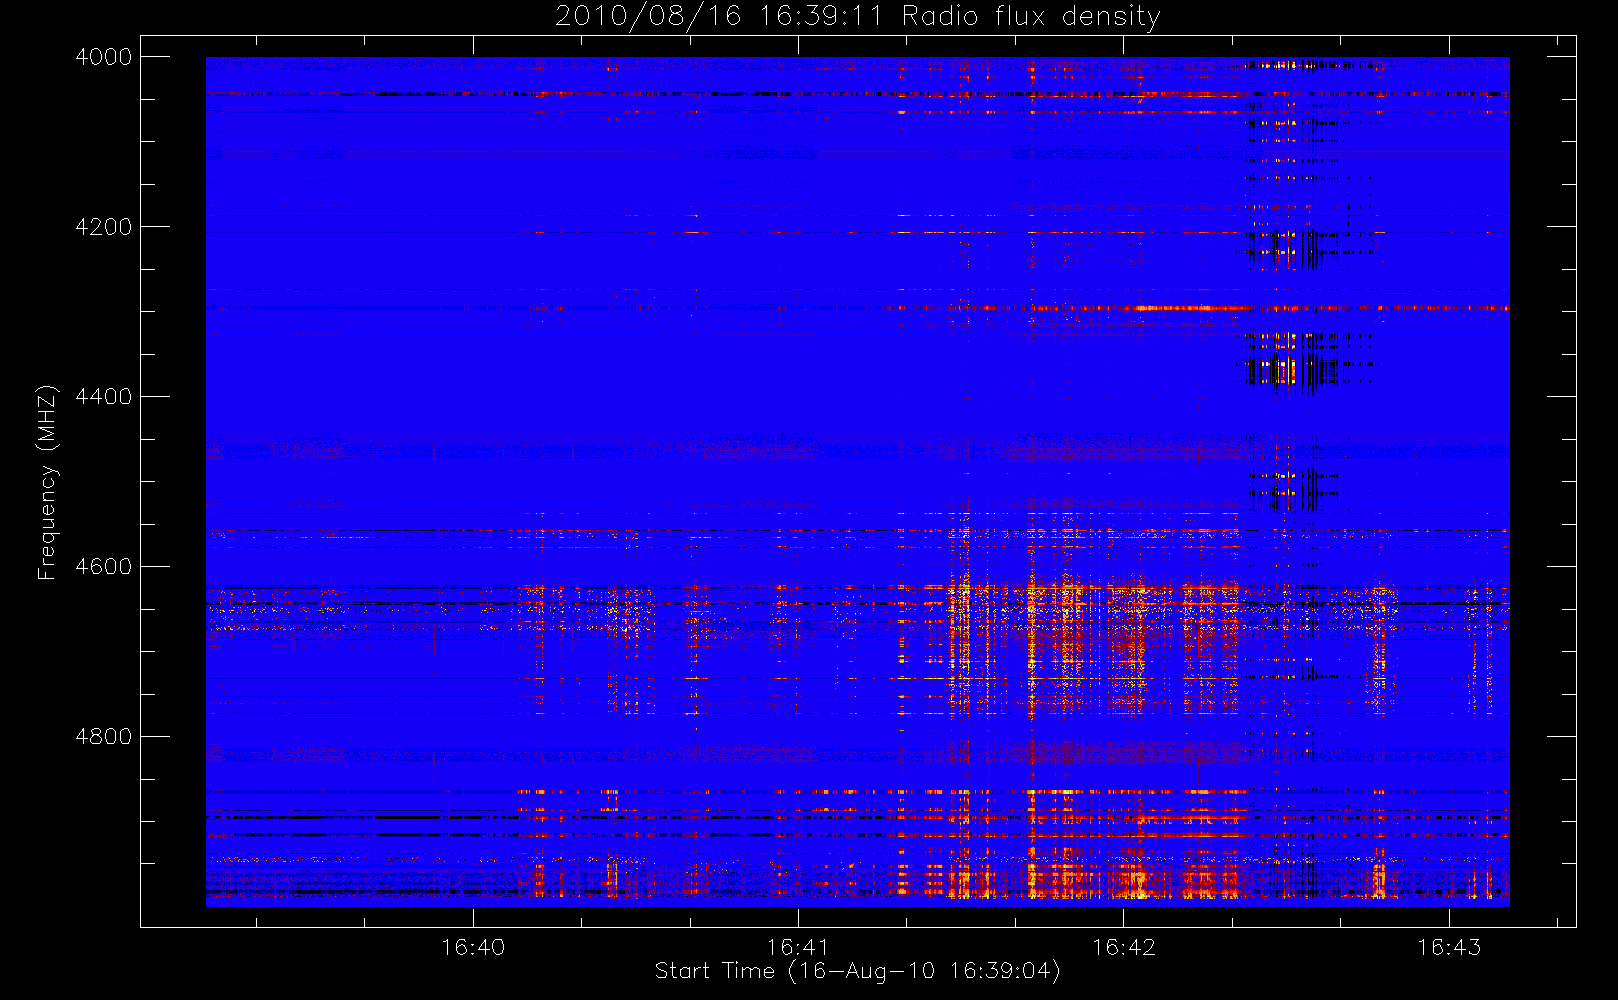Image resolution: width=1618 pixels, height=1000 pixels.
Task: Click the plot title '2010/08/16 16:39:11 Radio flux density'
Action: [858, 17]
